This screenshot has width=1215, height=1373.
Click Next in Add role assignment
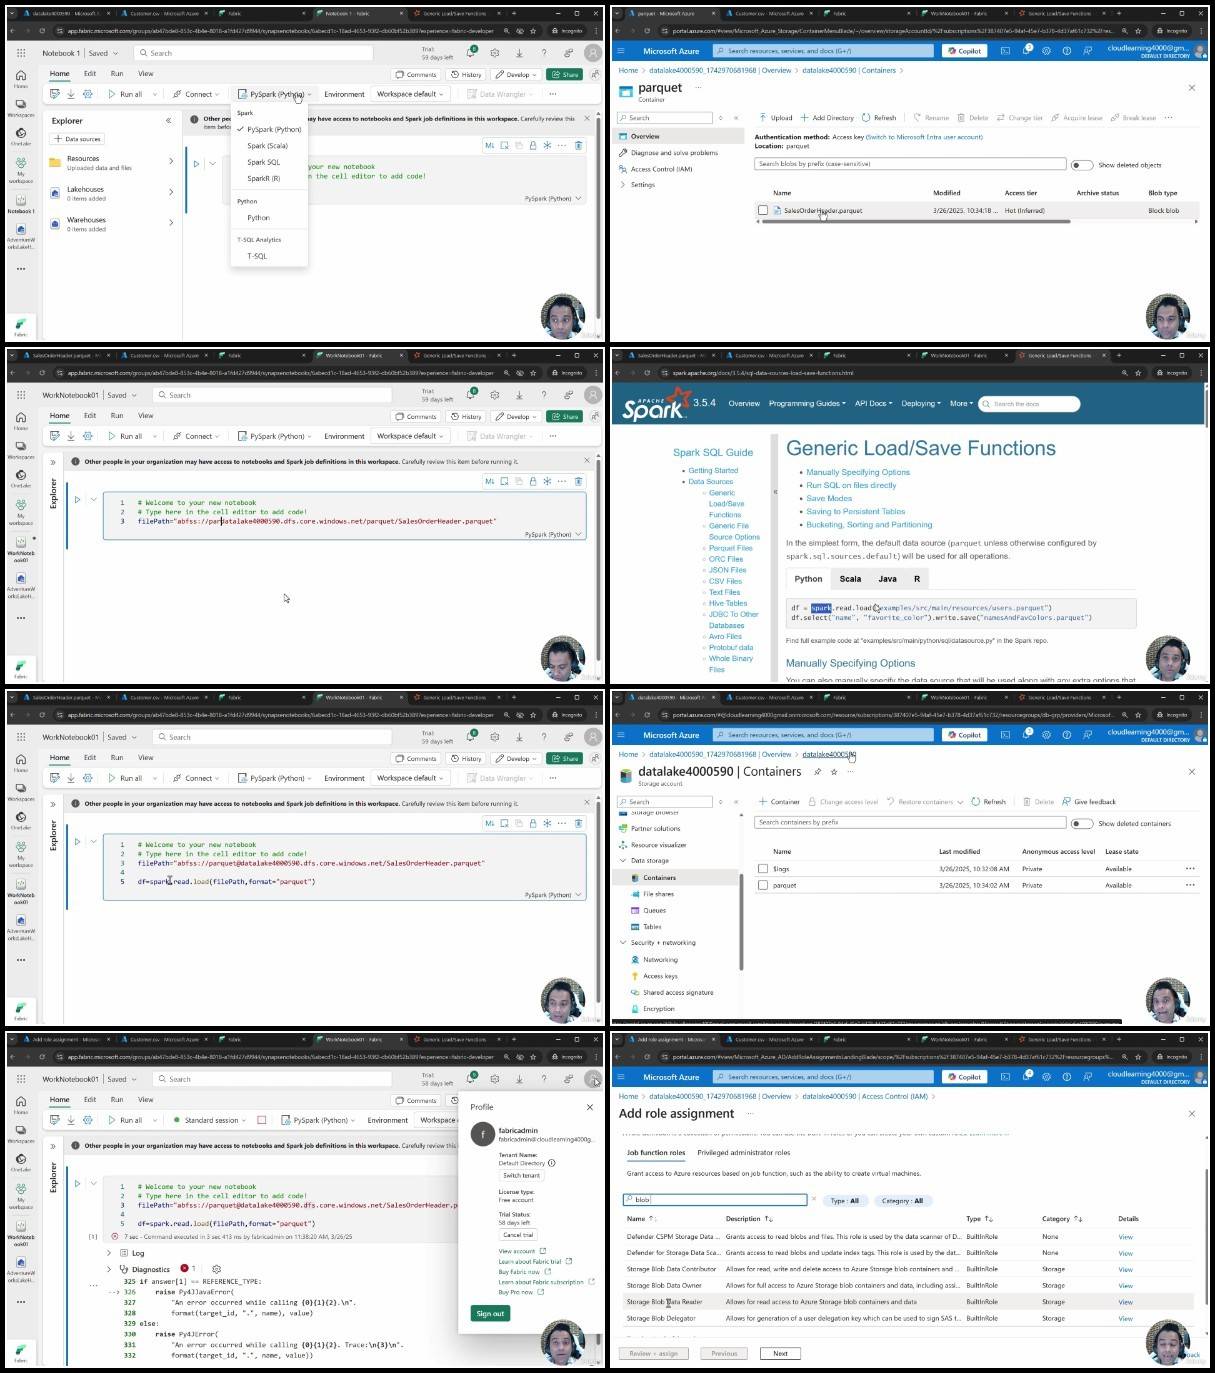[780, 1353]
